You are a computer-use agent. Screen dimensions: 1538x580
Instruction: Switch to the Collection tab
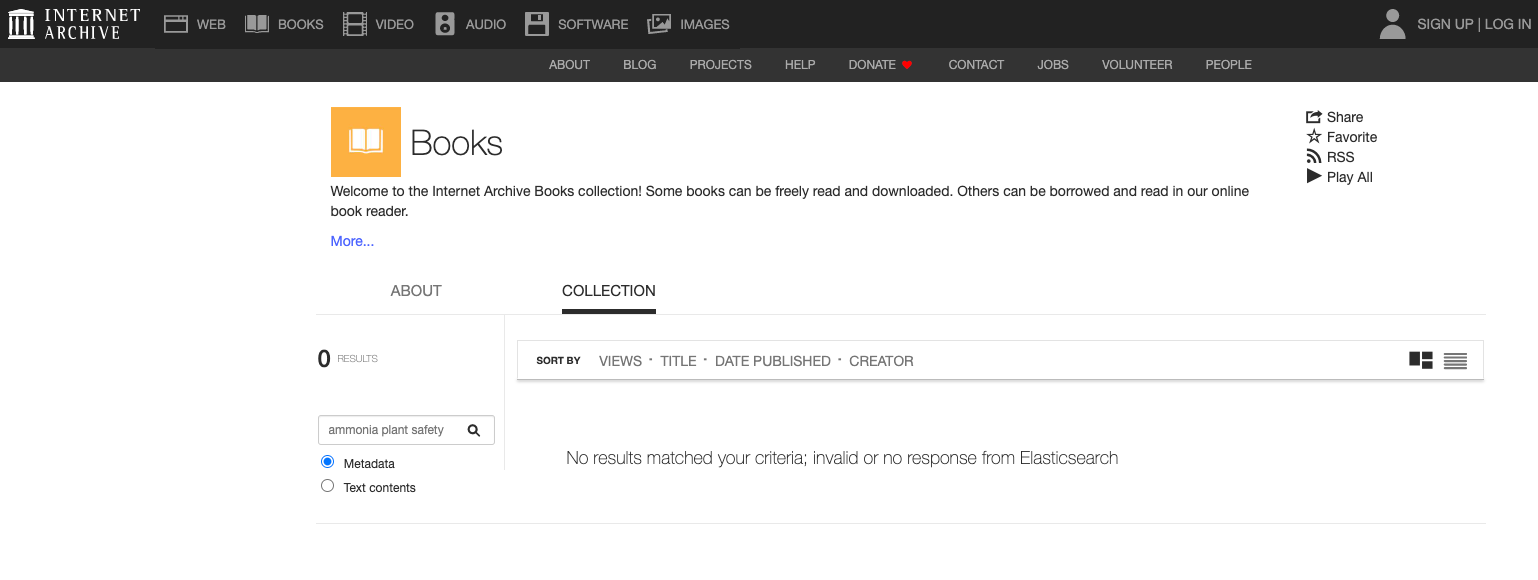609,291
